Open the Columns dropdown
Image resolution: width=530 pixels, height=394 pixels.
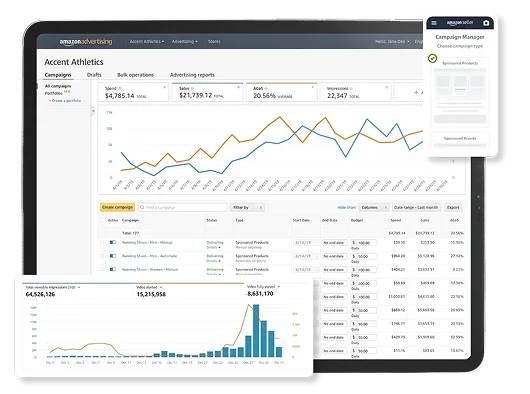(x=374, y=207)
